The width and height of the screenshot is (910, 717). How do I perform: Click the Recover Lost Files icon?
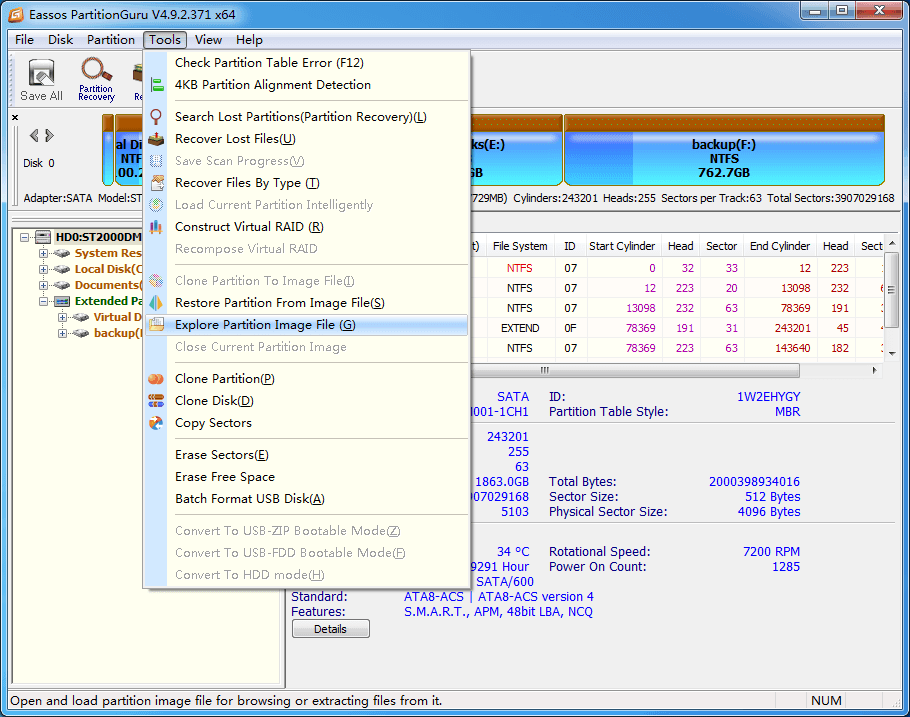[x=156, y=139]
